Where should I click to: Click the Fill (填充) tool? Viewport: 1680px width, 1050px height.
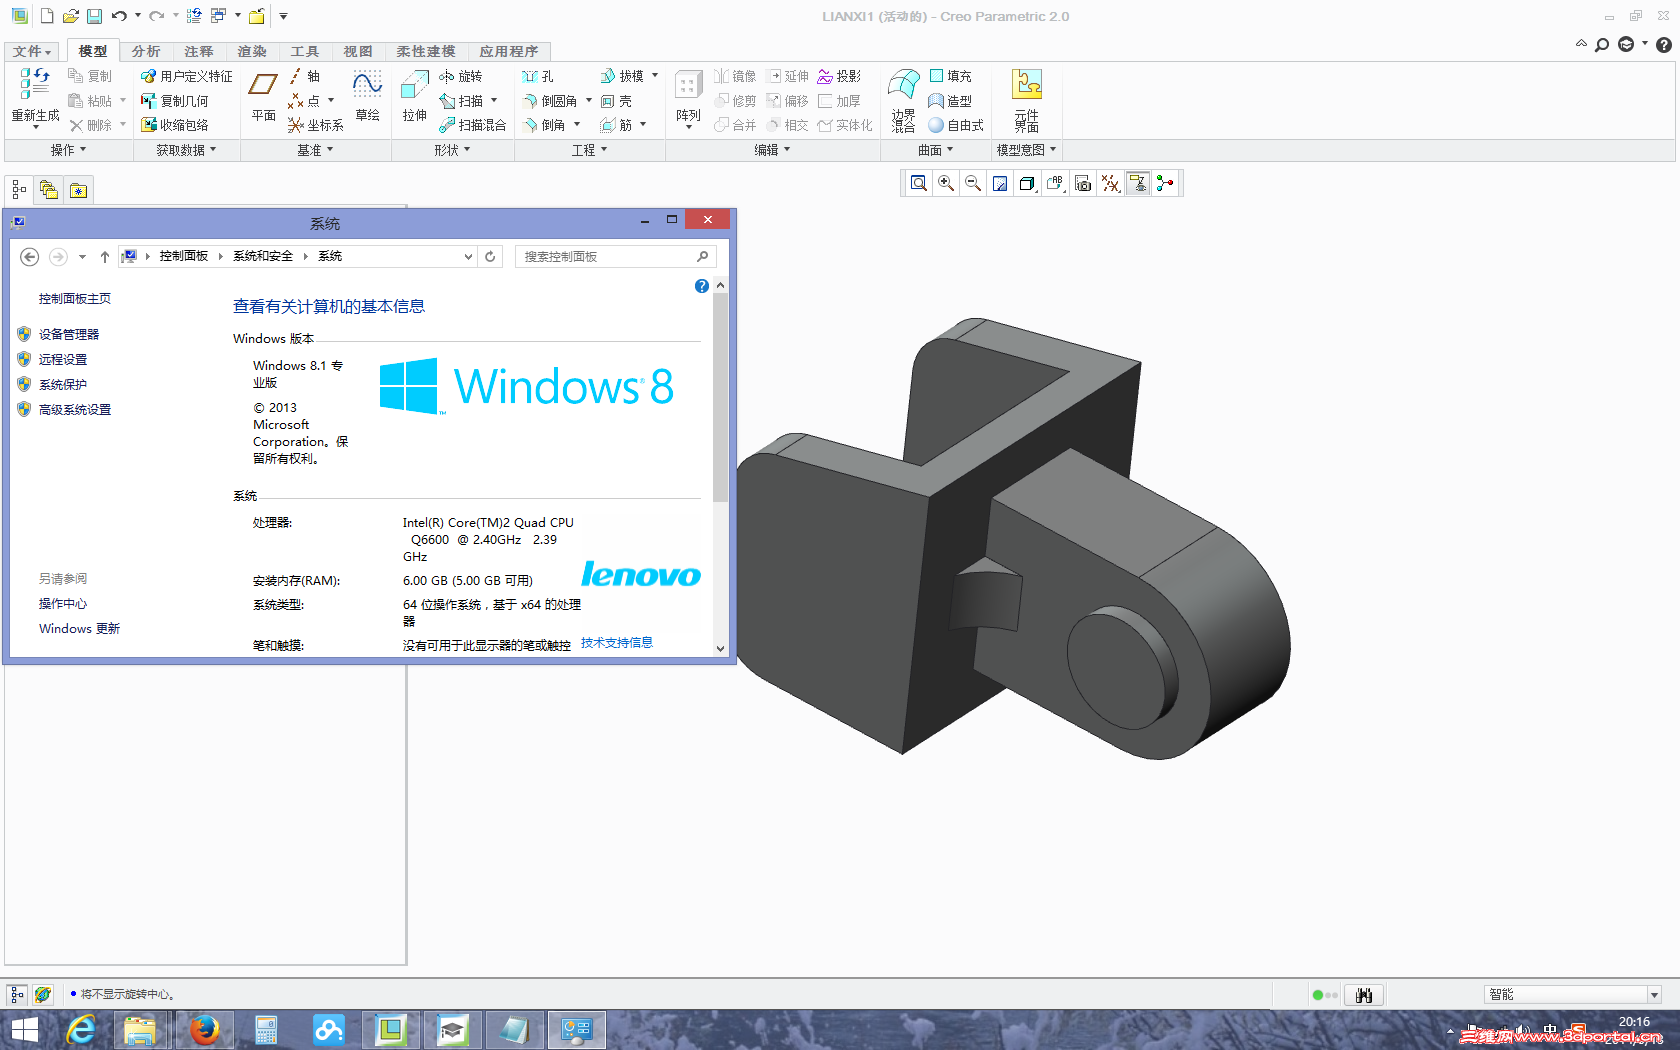point(950,76)
